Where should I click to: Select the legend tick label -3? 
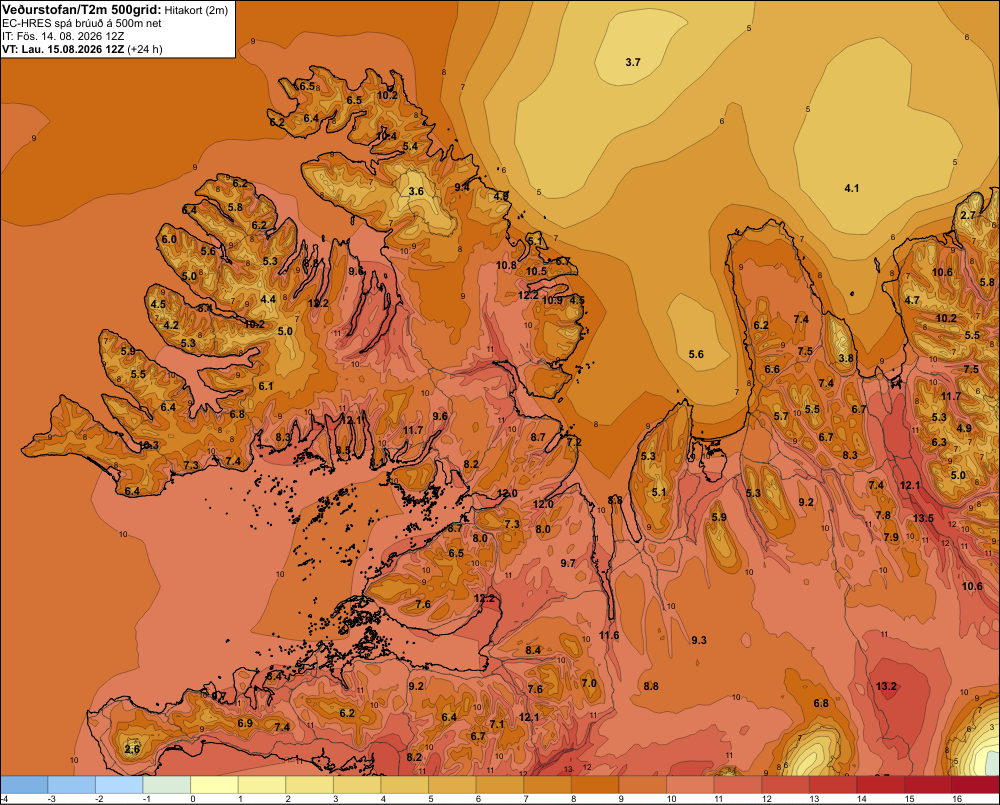click(54, 799)
